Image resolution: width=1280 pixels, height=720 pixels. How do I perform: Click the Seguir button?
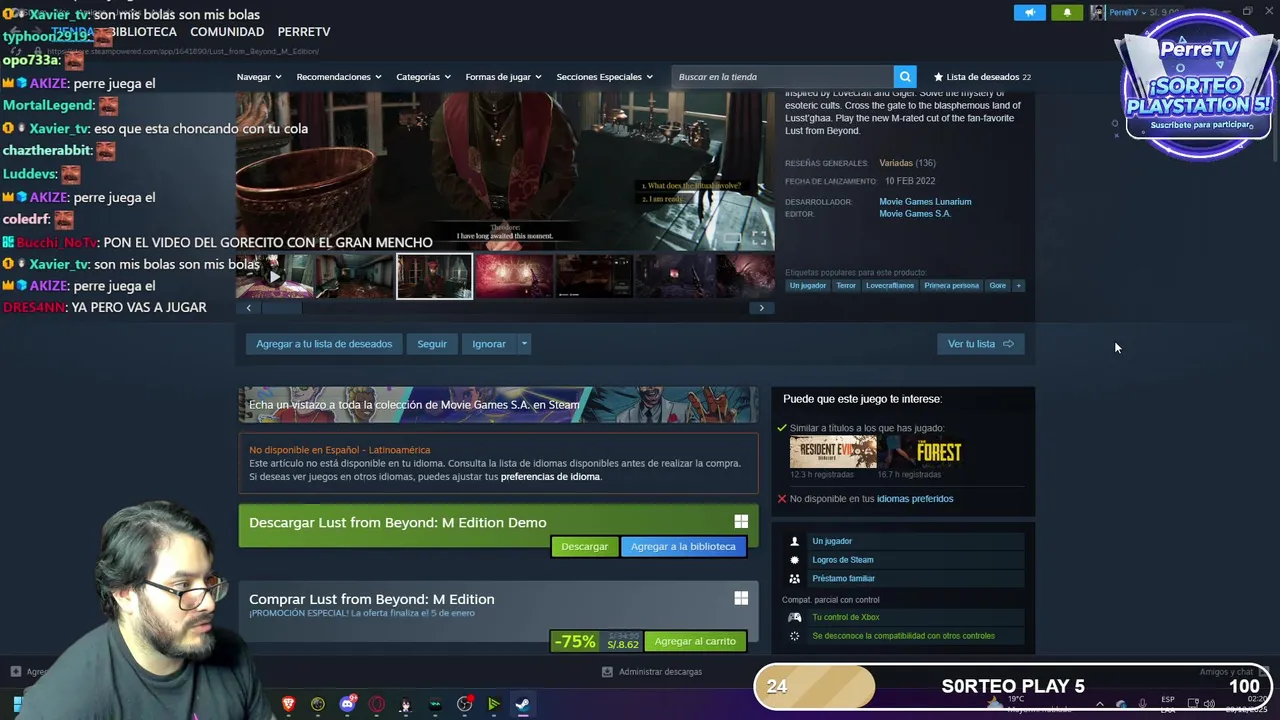point(432,344)
